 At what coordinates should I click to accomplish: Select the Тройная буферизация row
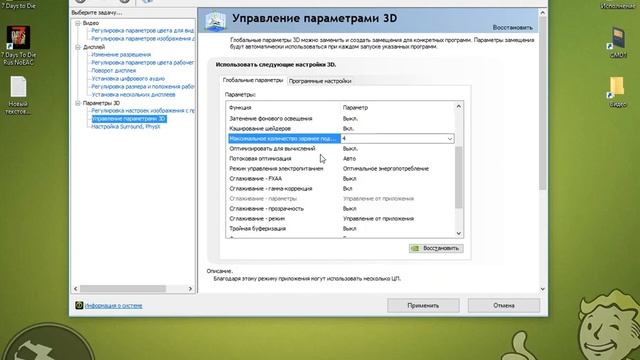[341, 229]
